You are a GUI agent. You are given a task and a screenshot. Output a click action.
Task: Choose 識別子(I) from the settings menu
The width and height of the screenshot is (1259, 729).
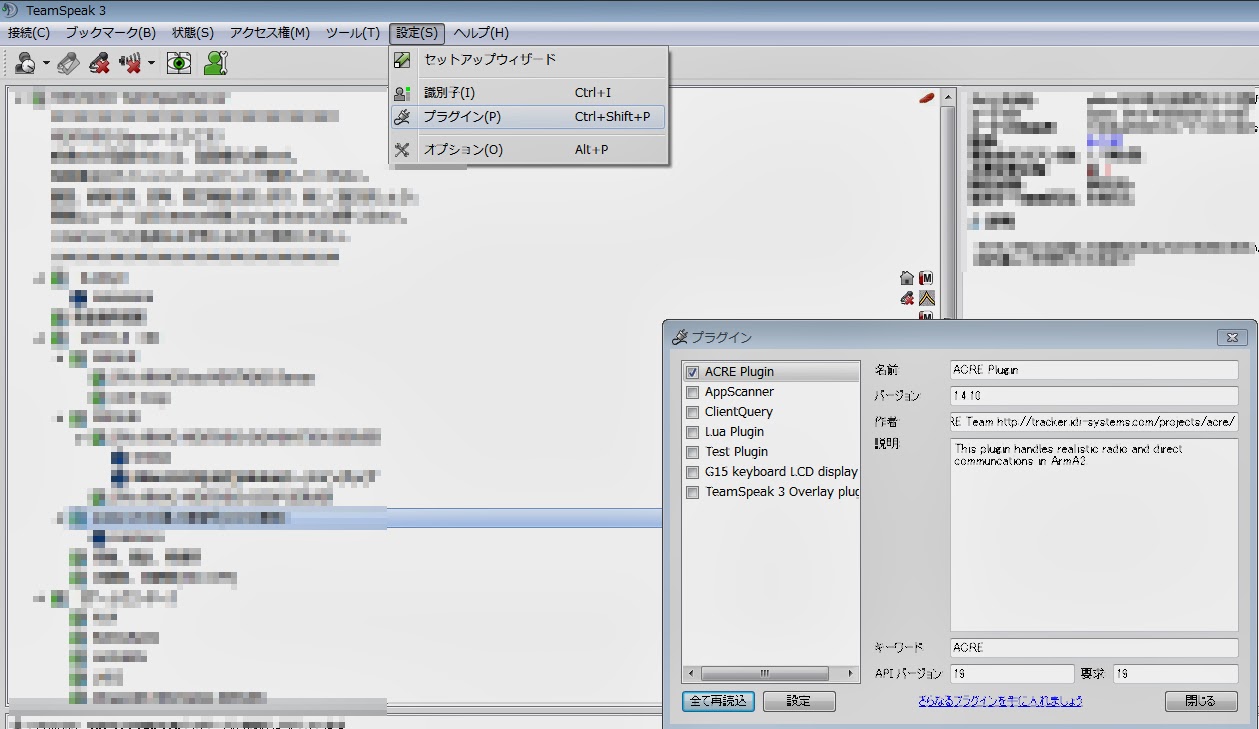pos(528,93)
